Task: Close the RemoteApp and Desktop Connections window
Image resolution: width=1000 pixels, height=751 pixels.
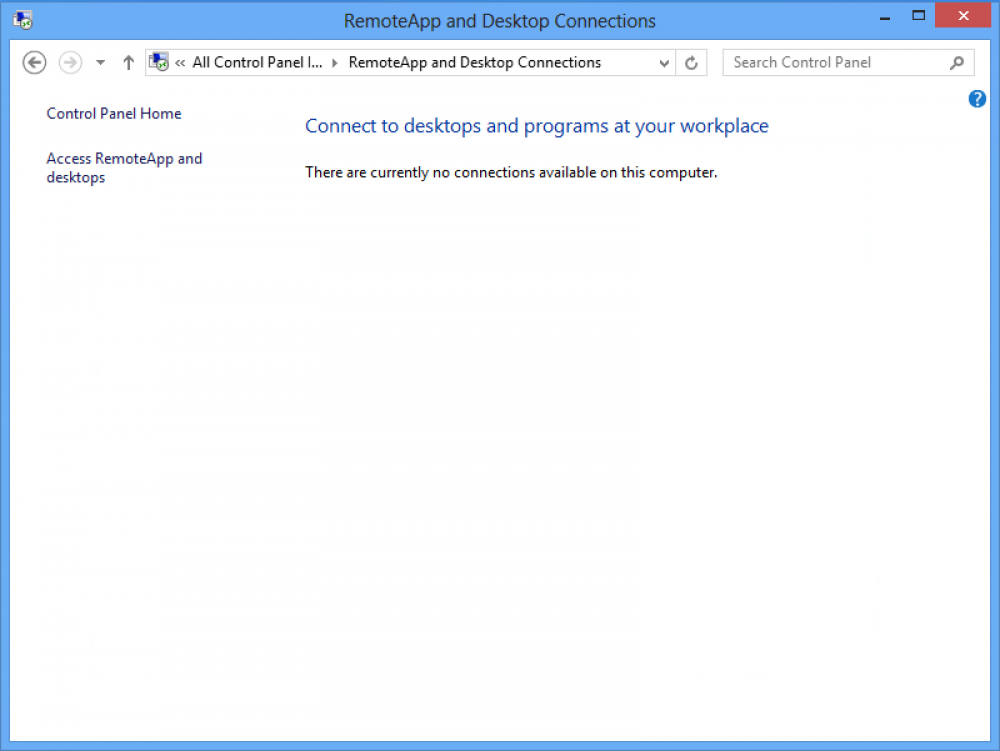Action: (x=963, y=15)
